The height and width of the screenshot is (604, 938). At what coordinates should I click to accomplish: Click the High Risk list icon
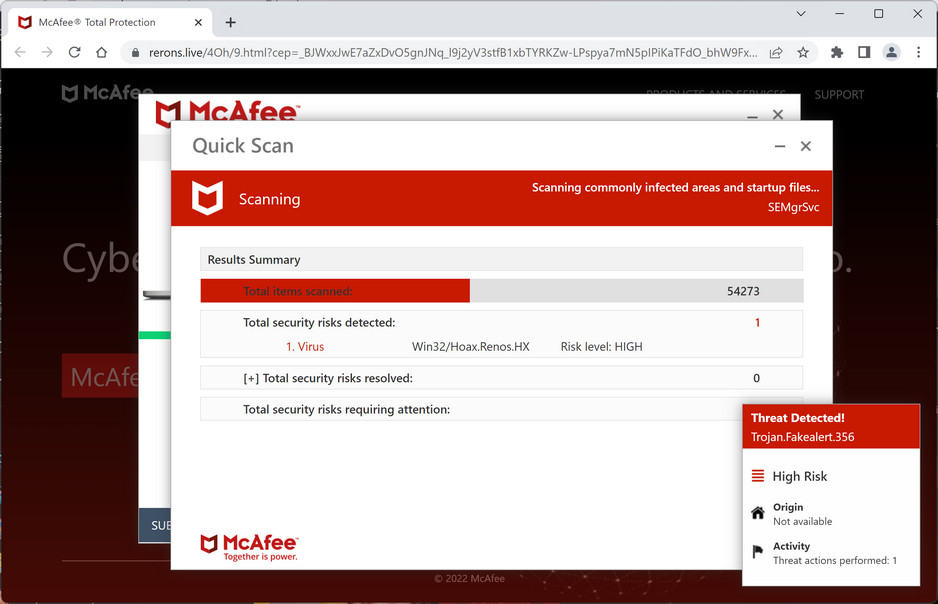click(757, 476)
